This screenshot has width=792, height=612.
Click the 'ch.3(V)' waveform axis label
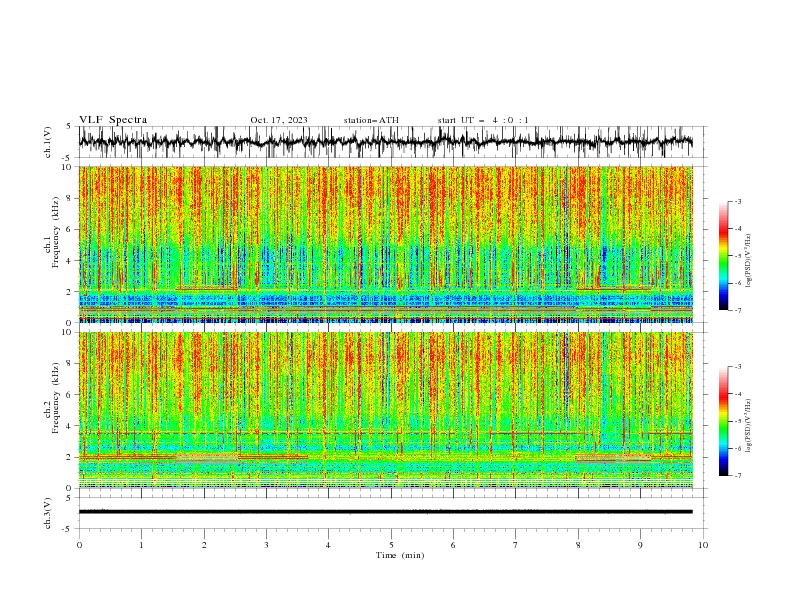(48, 513)
